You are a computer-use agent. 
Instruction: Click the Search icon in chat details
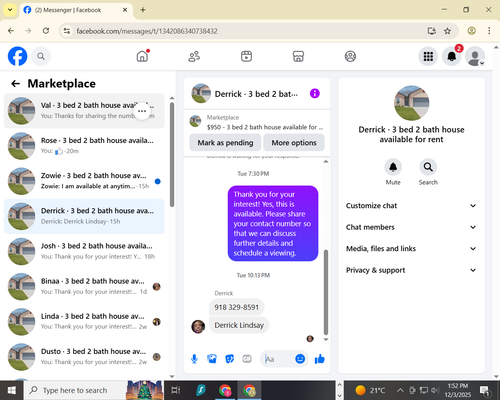[x=428, y=167]
